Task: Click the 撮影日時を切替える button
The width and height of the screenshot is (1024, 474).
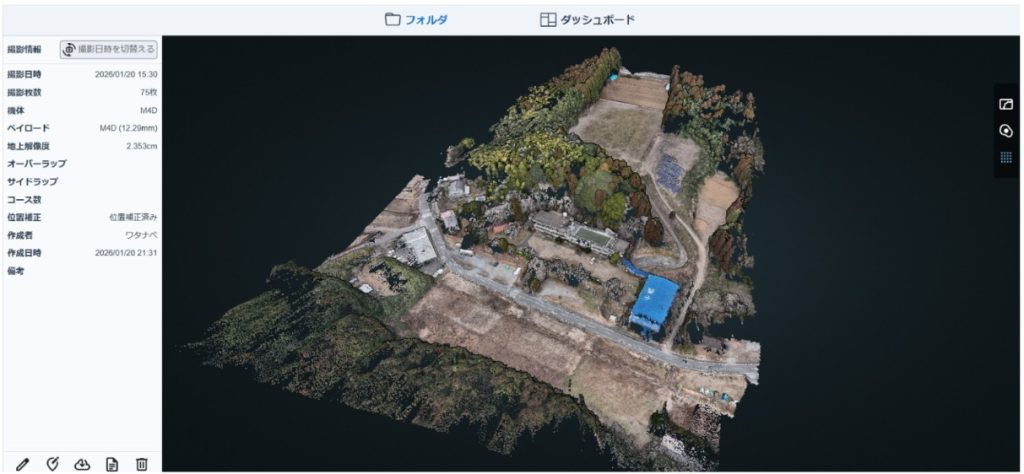Action: pos(108,48)
